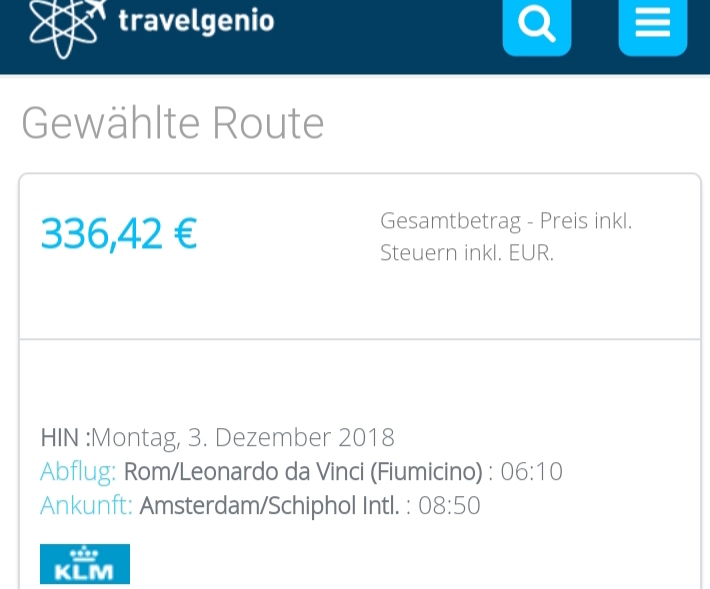Click the KLM airline logo
Image resolution: width=710 pixels, height=589 pixels.
(x=85, y=564)
